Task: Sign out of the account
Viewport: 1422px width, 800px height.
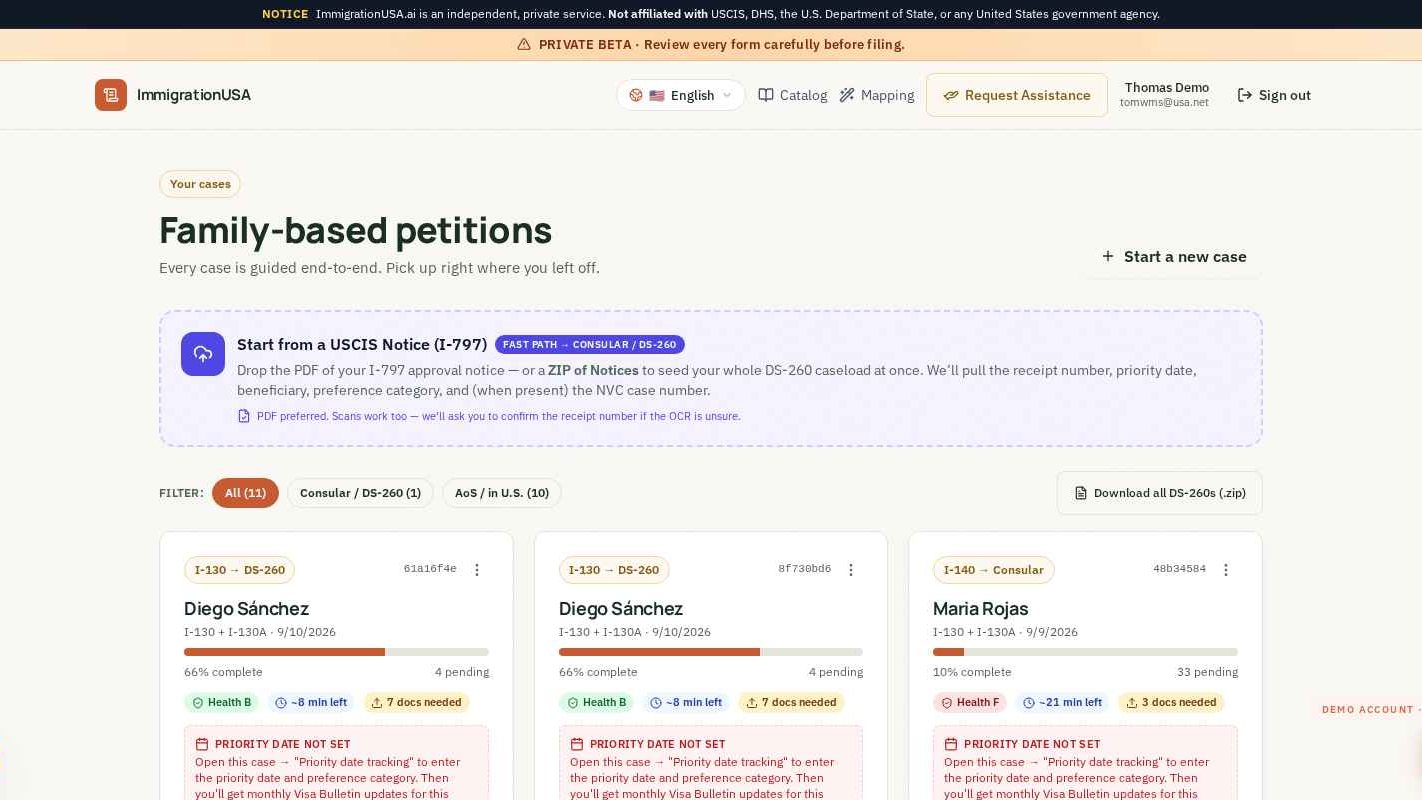Action: click(1274, 95)
